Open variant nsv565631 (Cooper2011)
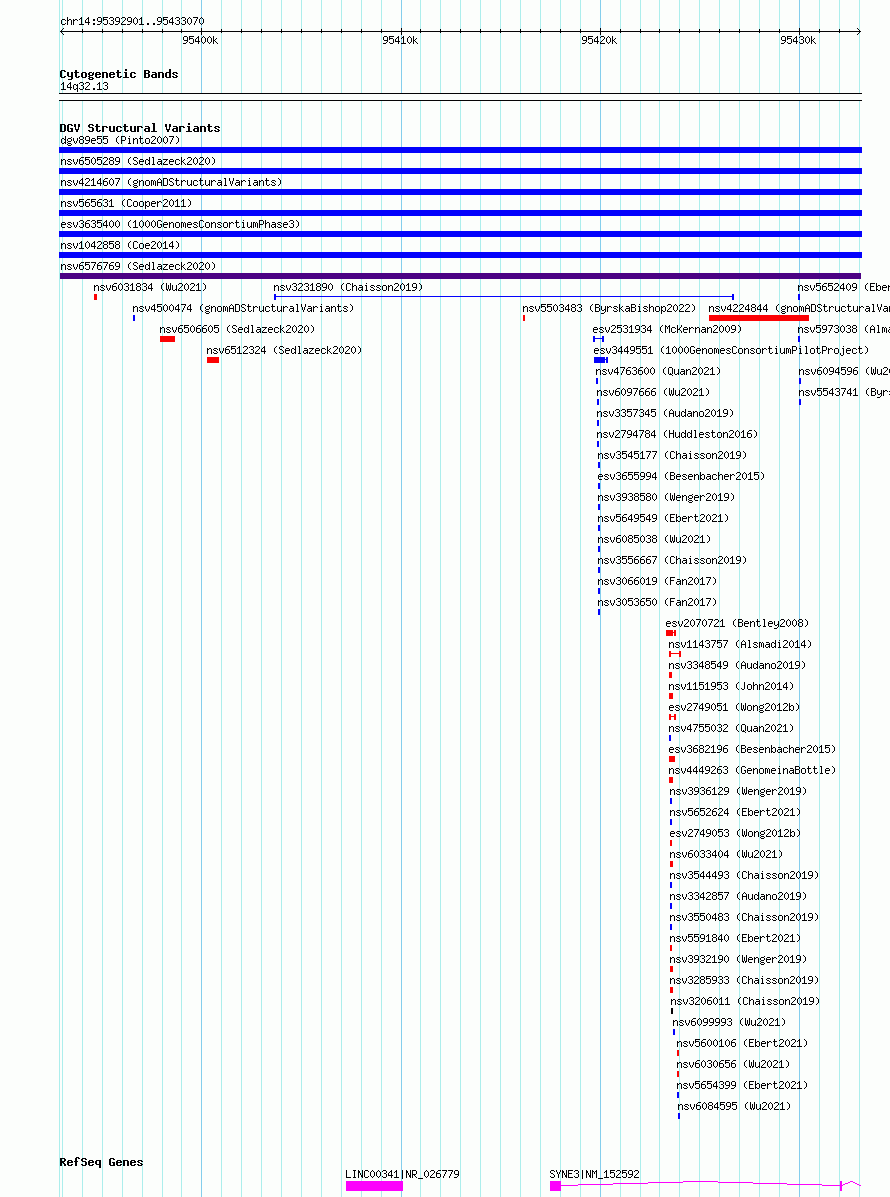The width and height of the screenshot is (890, 1197). pyautogui.click(x=126, y=203)
